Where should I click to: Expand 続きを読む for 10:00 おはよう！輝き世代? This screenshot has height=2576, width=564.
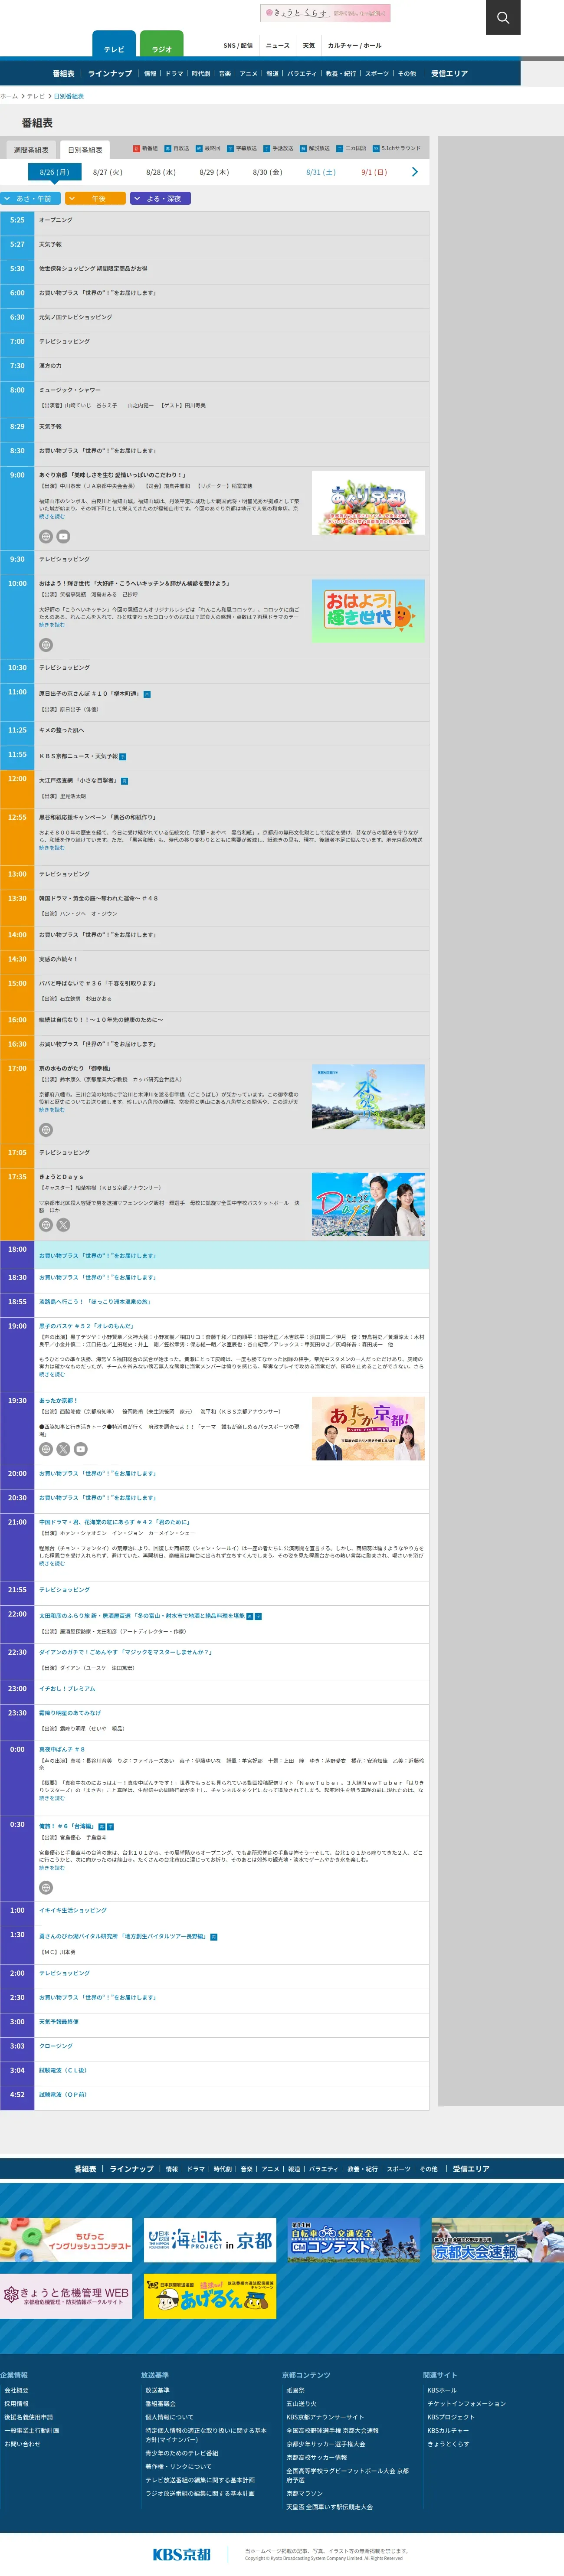[x=52, y=625]
